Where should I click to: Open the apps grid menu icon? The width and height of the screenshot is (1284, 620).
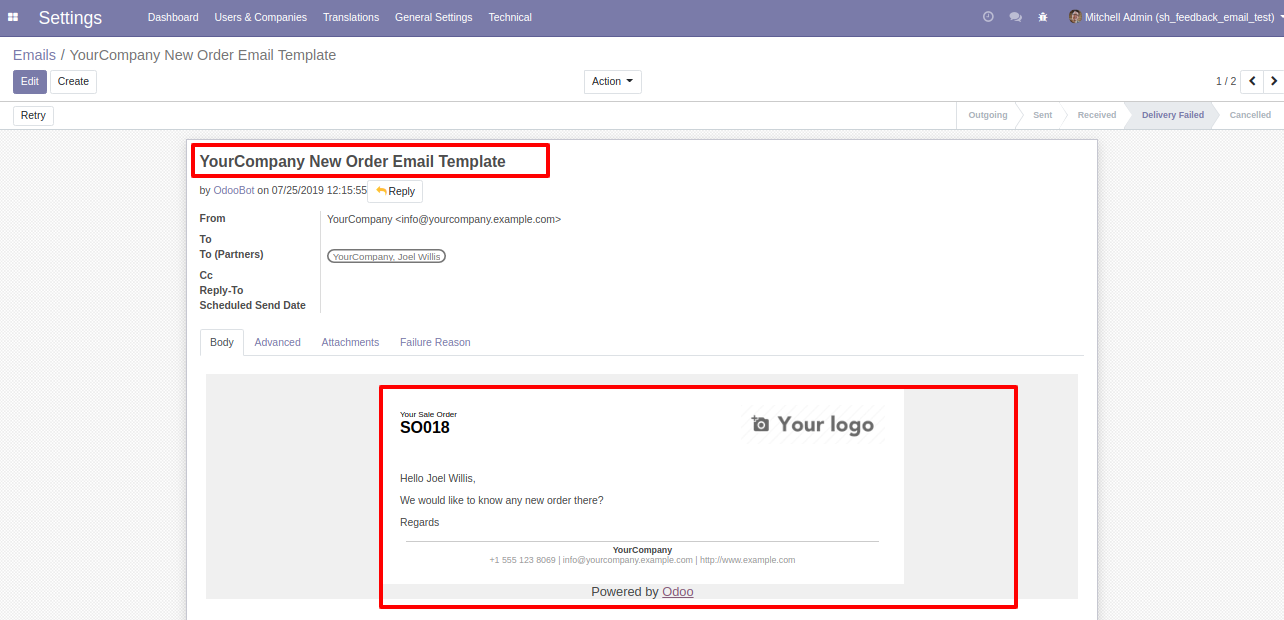tap(13, 17)
